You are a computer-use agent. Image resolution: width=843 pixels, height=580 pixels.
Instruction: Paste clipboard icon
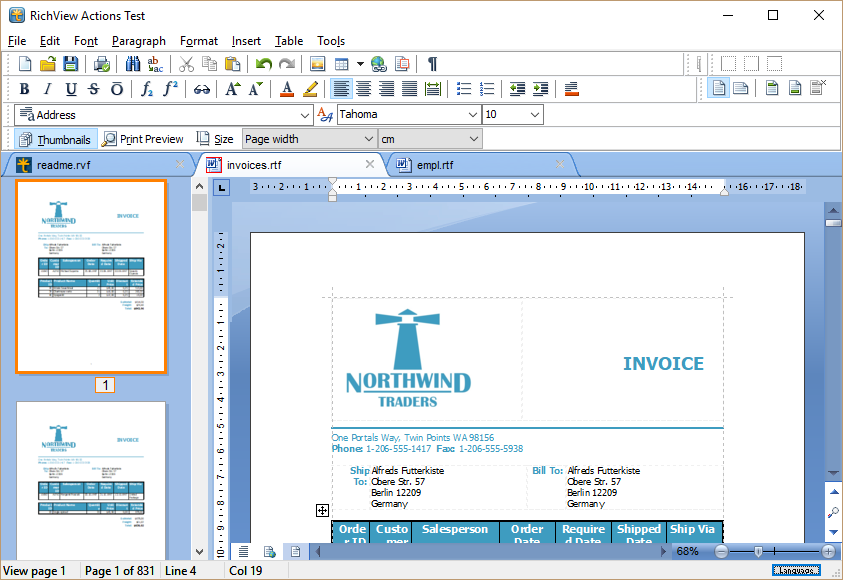(x=232, y=64)
